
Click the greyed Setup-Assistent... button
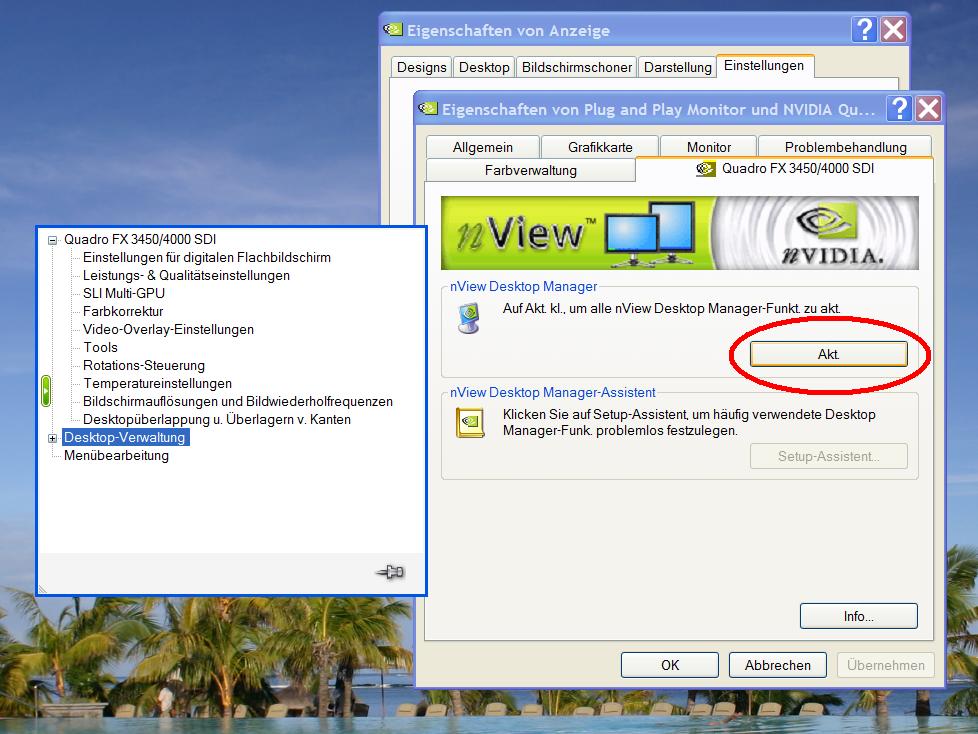pos(828,456)
